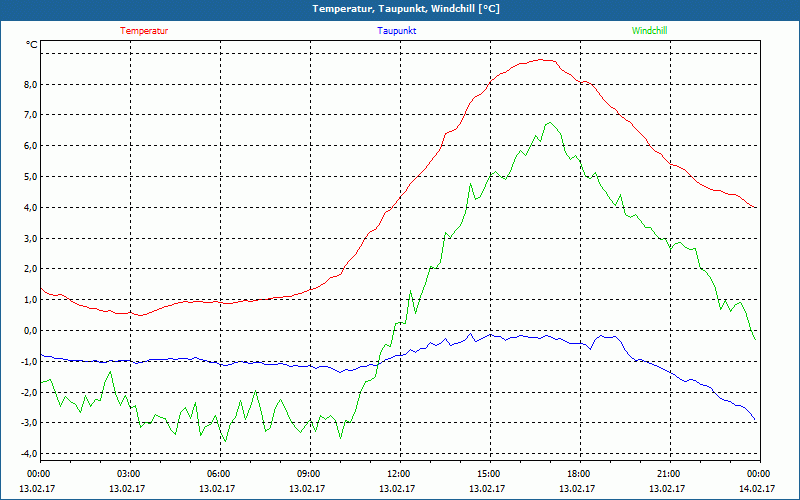Select the 18:00 time label on the x-axis
The width and height of the screenshot is (800, 500).
coord(578,474)
